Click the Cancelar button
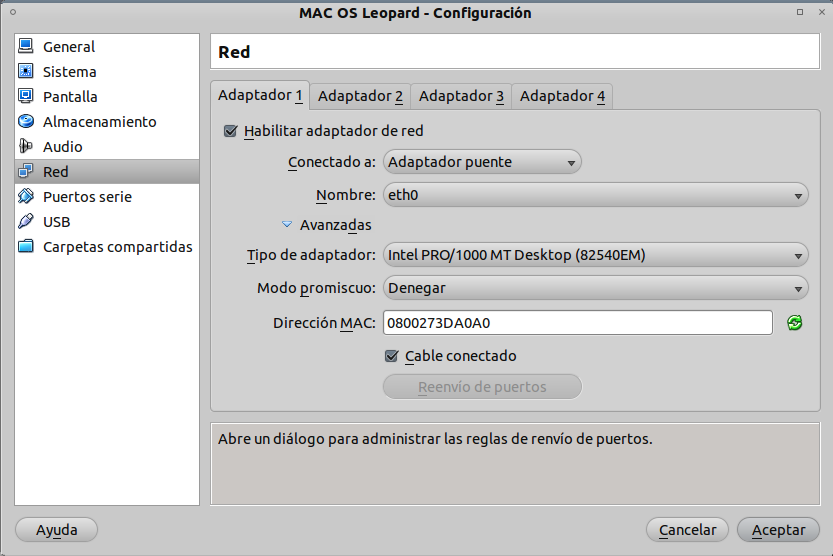Image resolution: width=833 pixels, height=556 pixels. (687, 530)
